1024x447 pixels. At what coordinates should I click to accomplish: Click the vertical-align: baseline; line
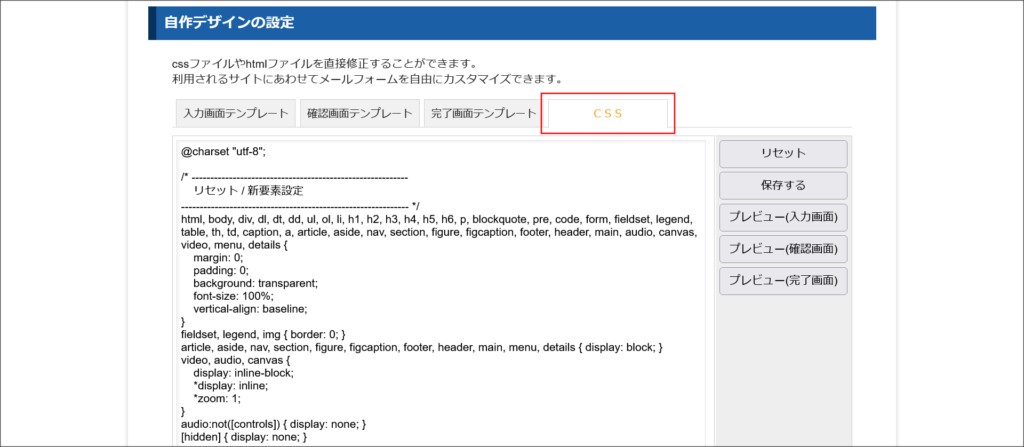click(x=249, y=308)
